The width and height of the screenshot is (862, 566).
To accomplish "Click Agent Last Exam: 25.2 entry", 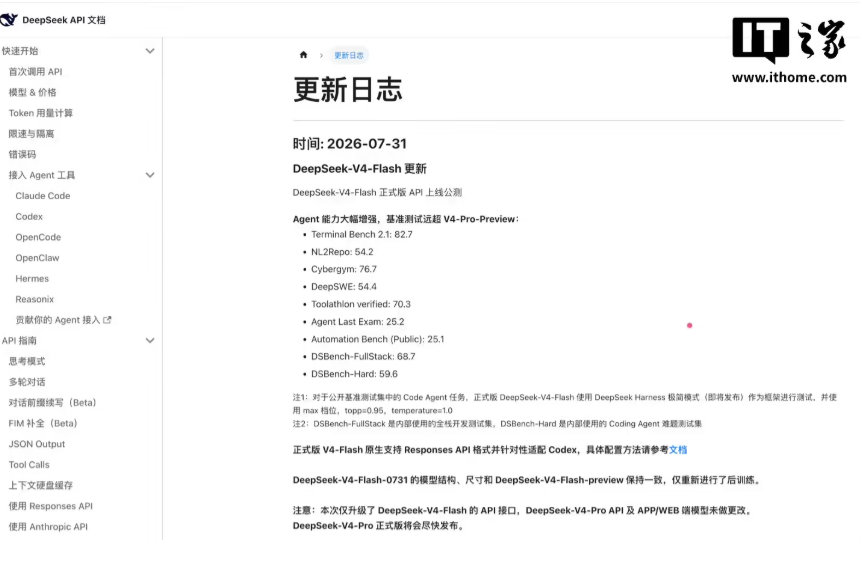I will pyautogui.click(x=357, y=322).
